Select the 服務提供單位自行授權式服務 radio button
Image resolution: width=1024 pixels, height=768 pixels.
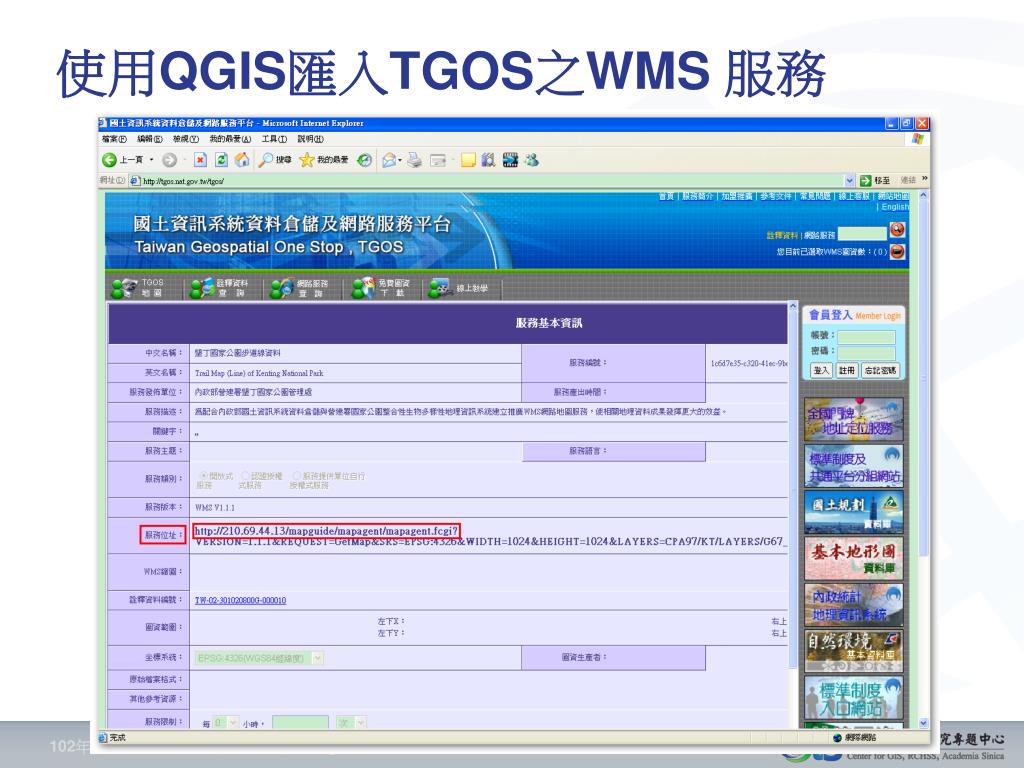click(297, 476)
